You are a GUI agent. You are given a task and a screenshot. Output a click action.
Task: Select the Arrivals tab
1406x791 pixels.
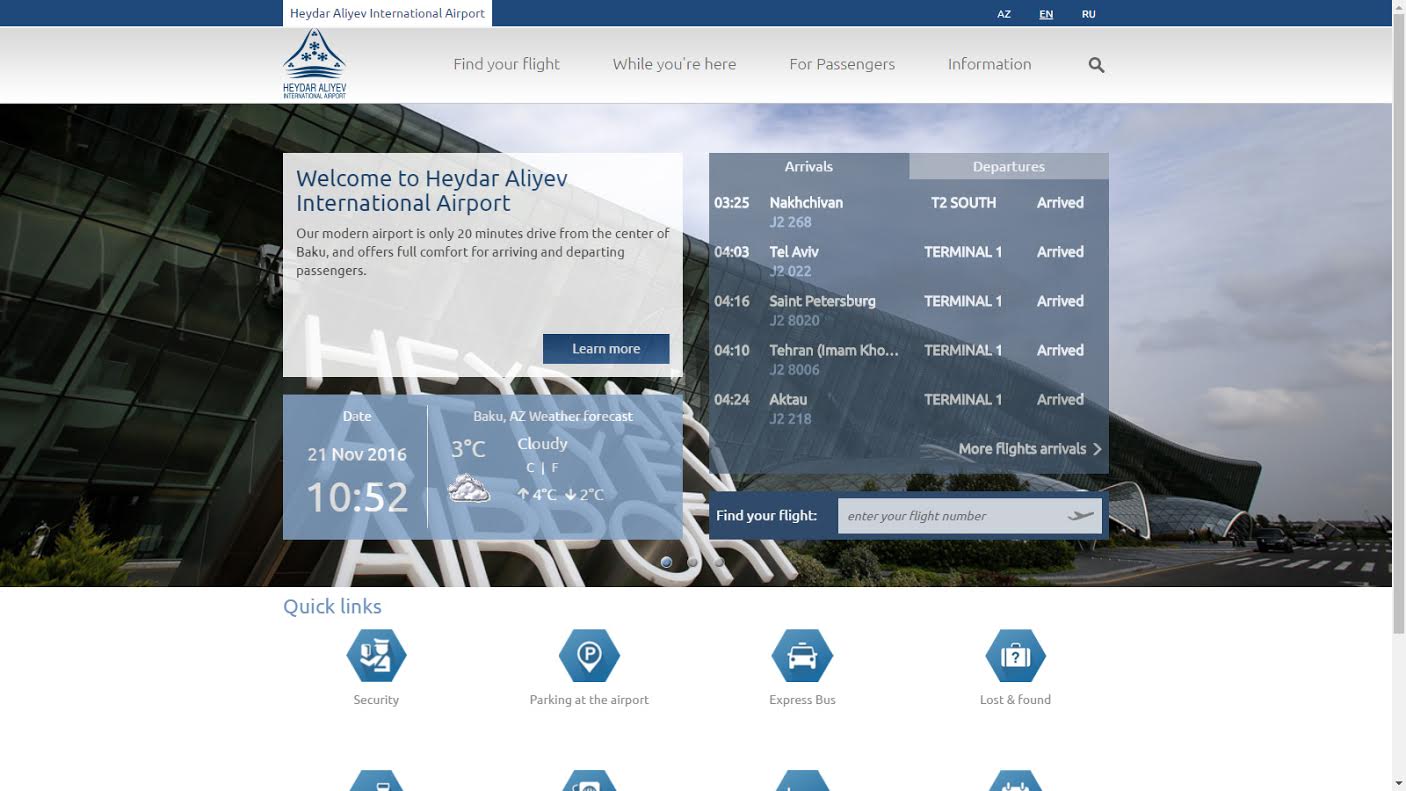tap(808, 167)
